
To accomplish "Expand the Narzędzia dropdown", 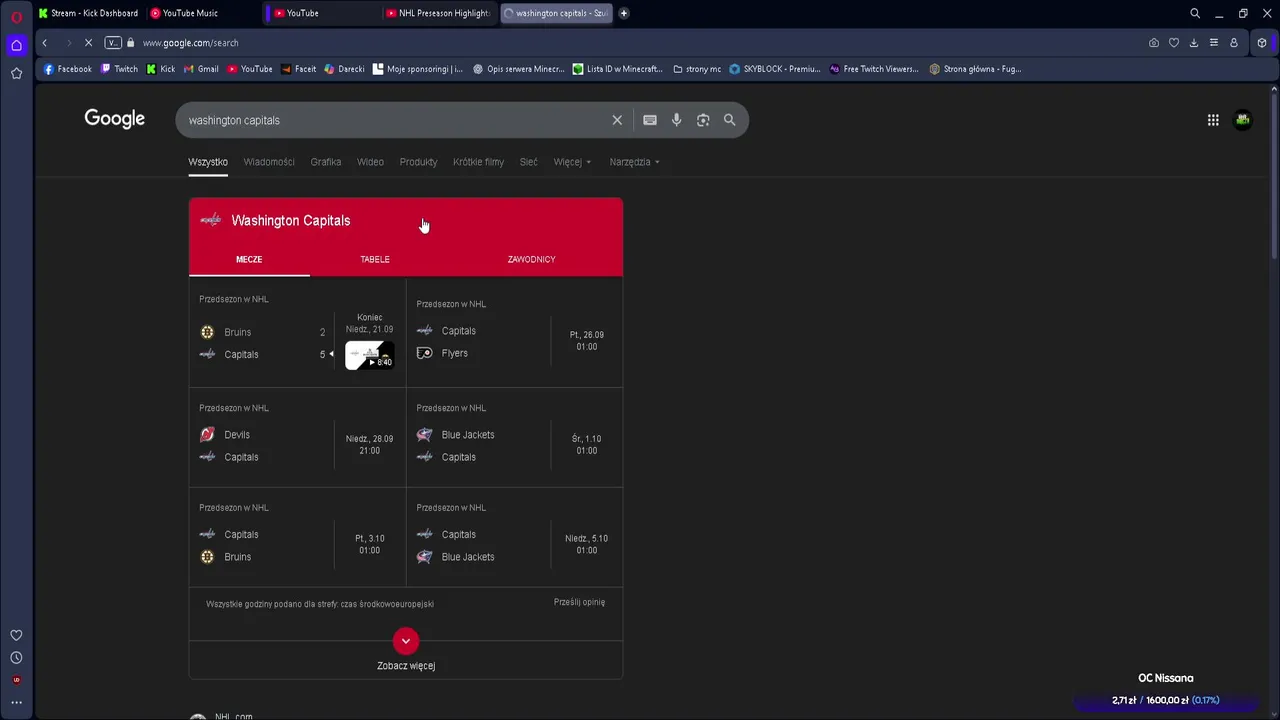I will pyautogui.click(x=634, y=162).
